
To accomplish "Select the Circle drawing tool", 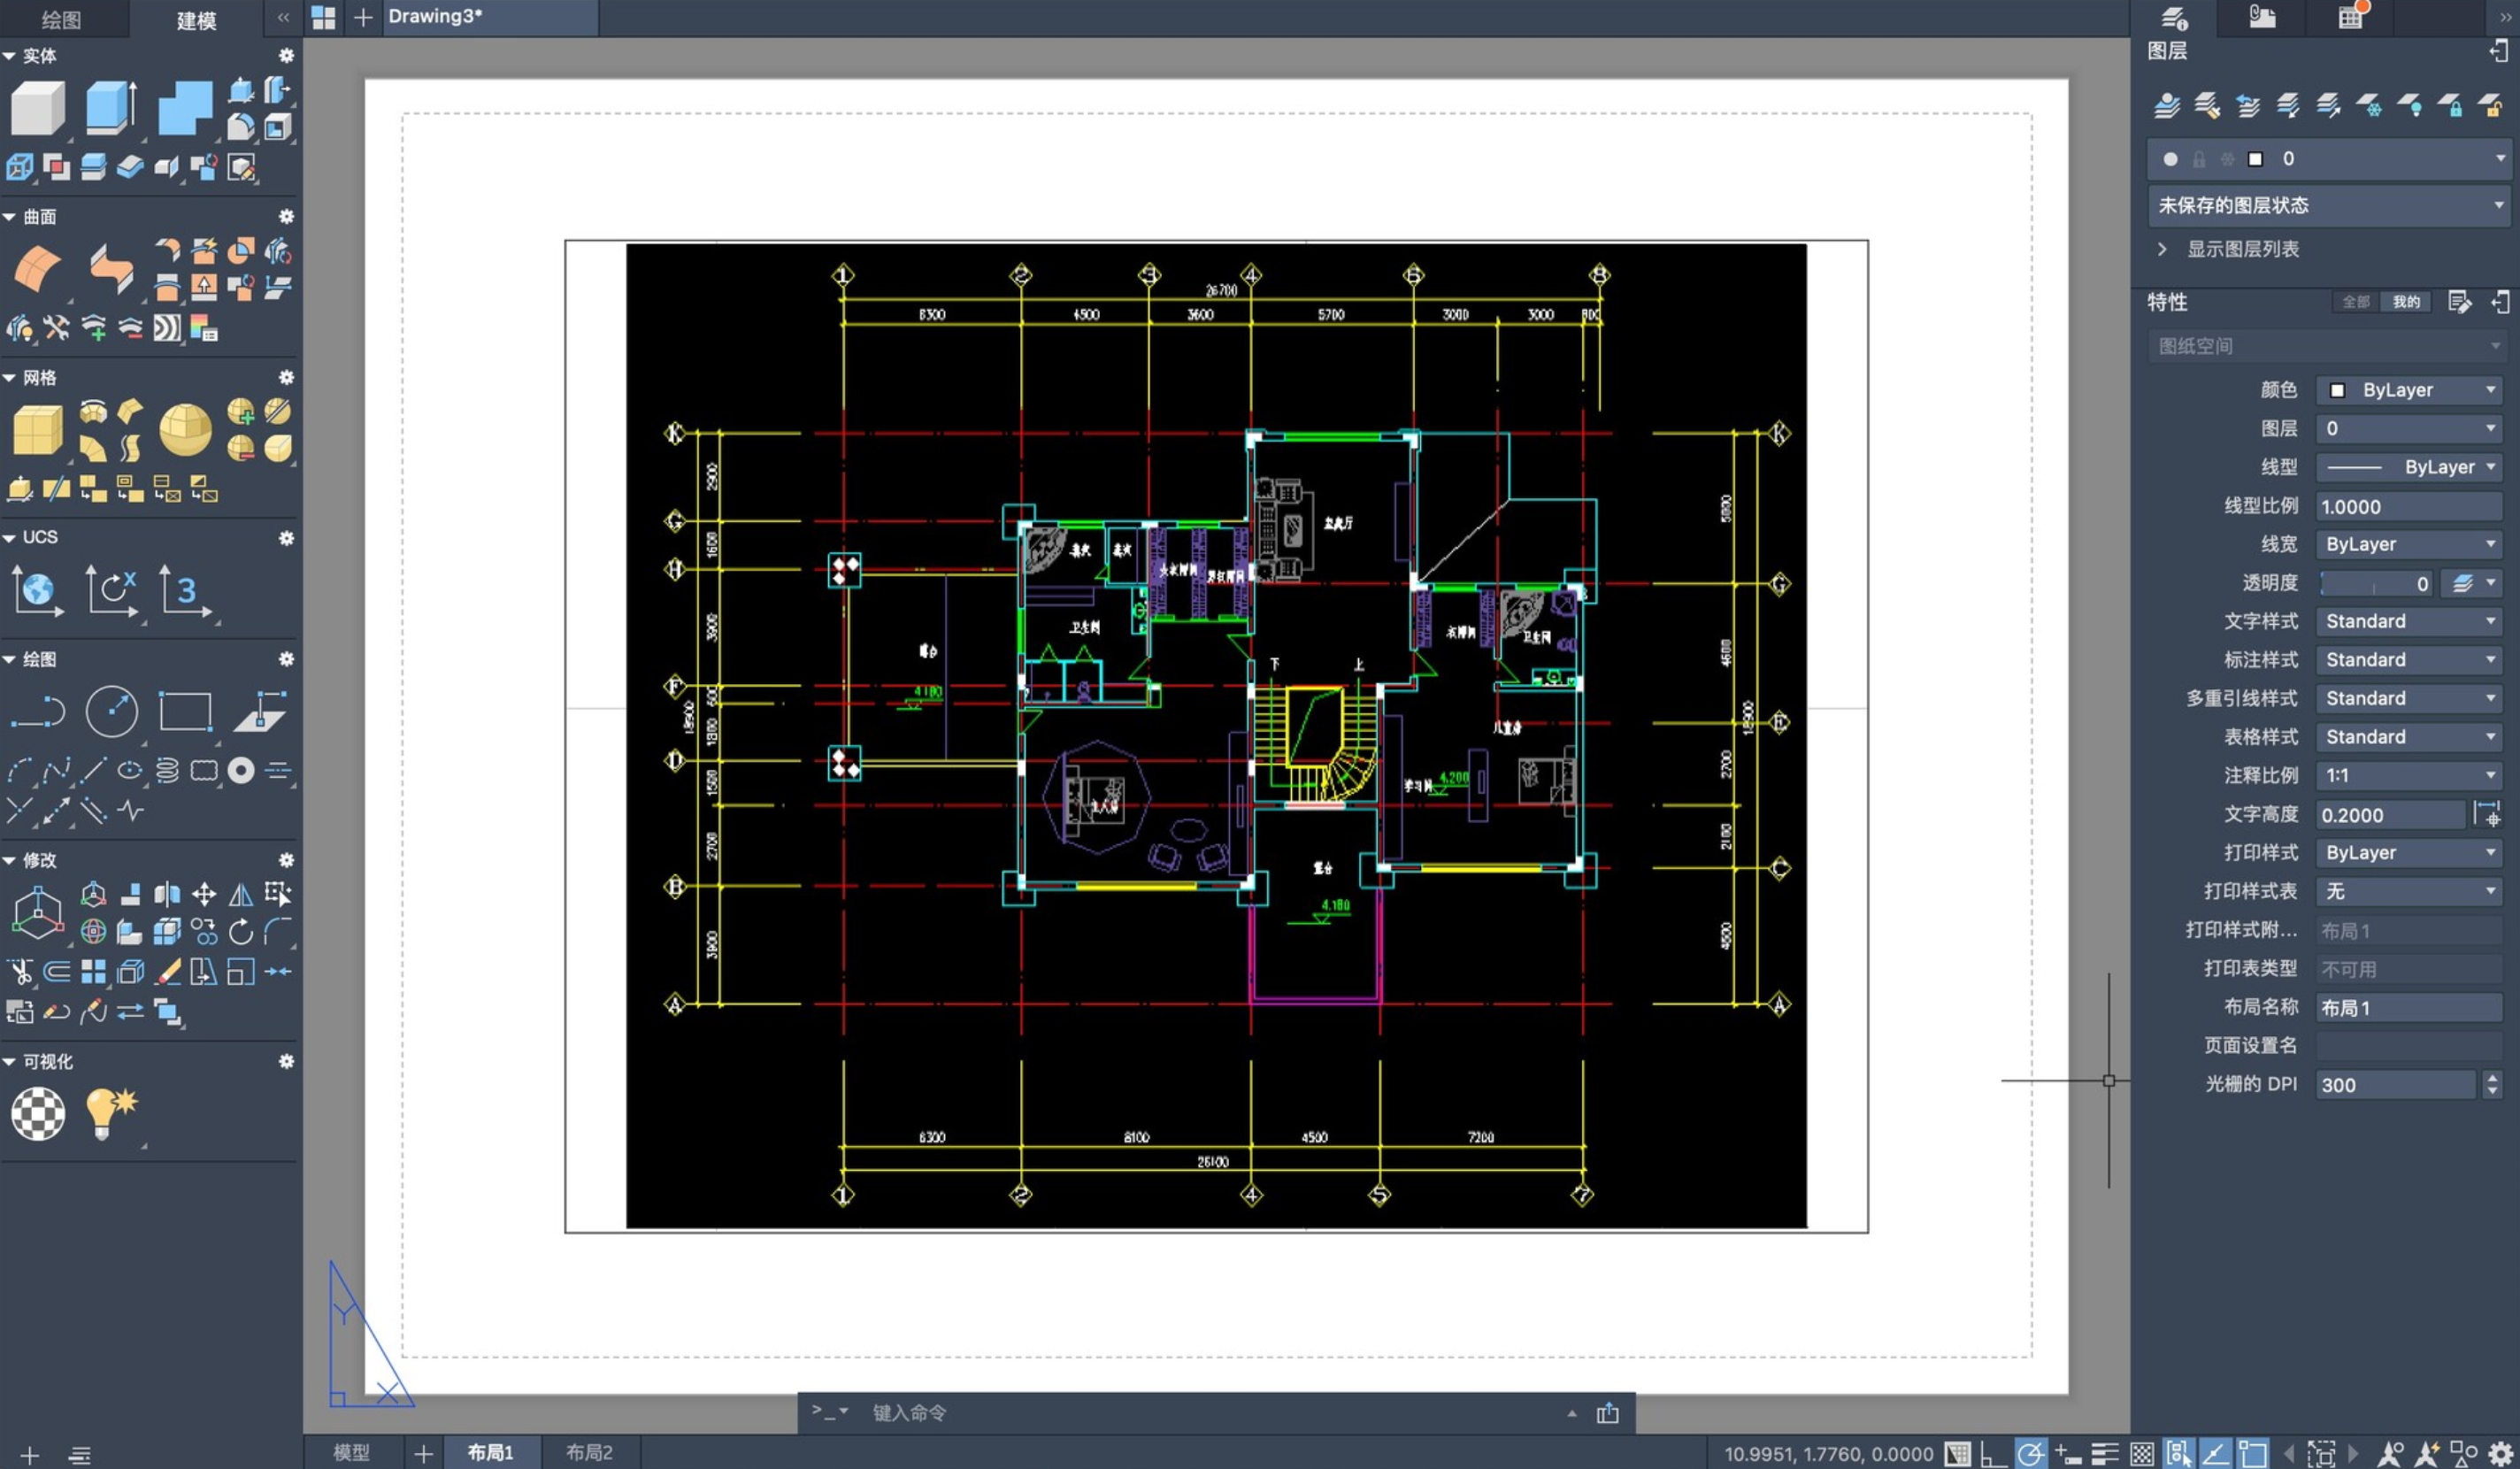I will (112, 712).
